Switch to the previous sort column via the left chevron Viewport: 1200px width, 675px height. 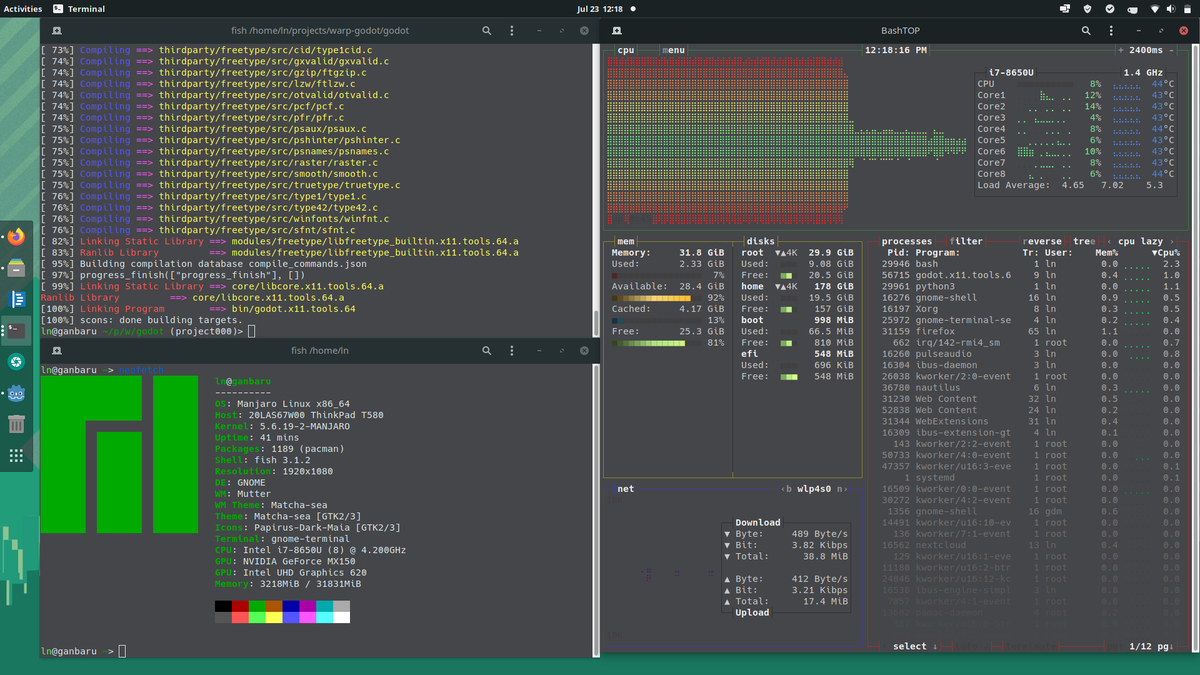1109,240
